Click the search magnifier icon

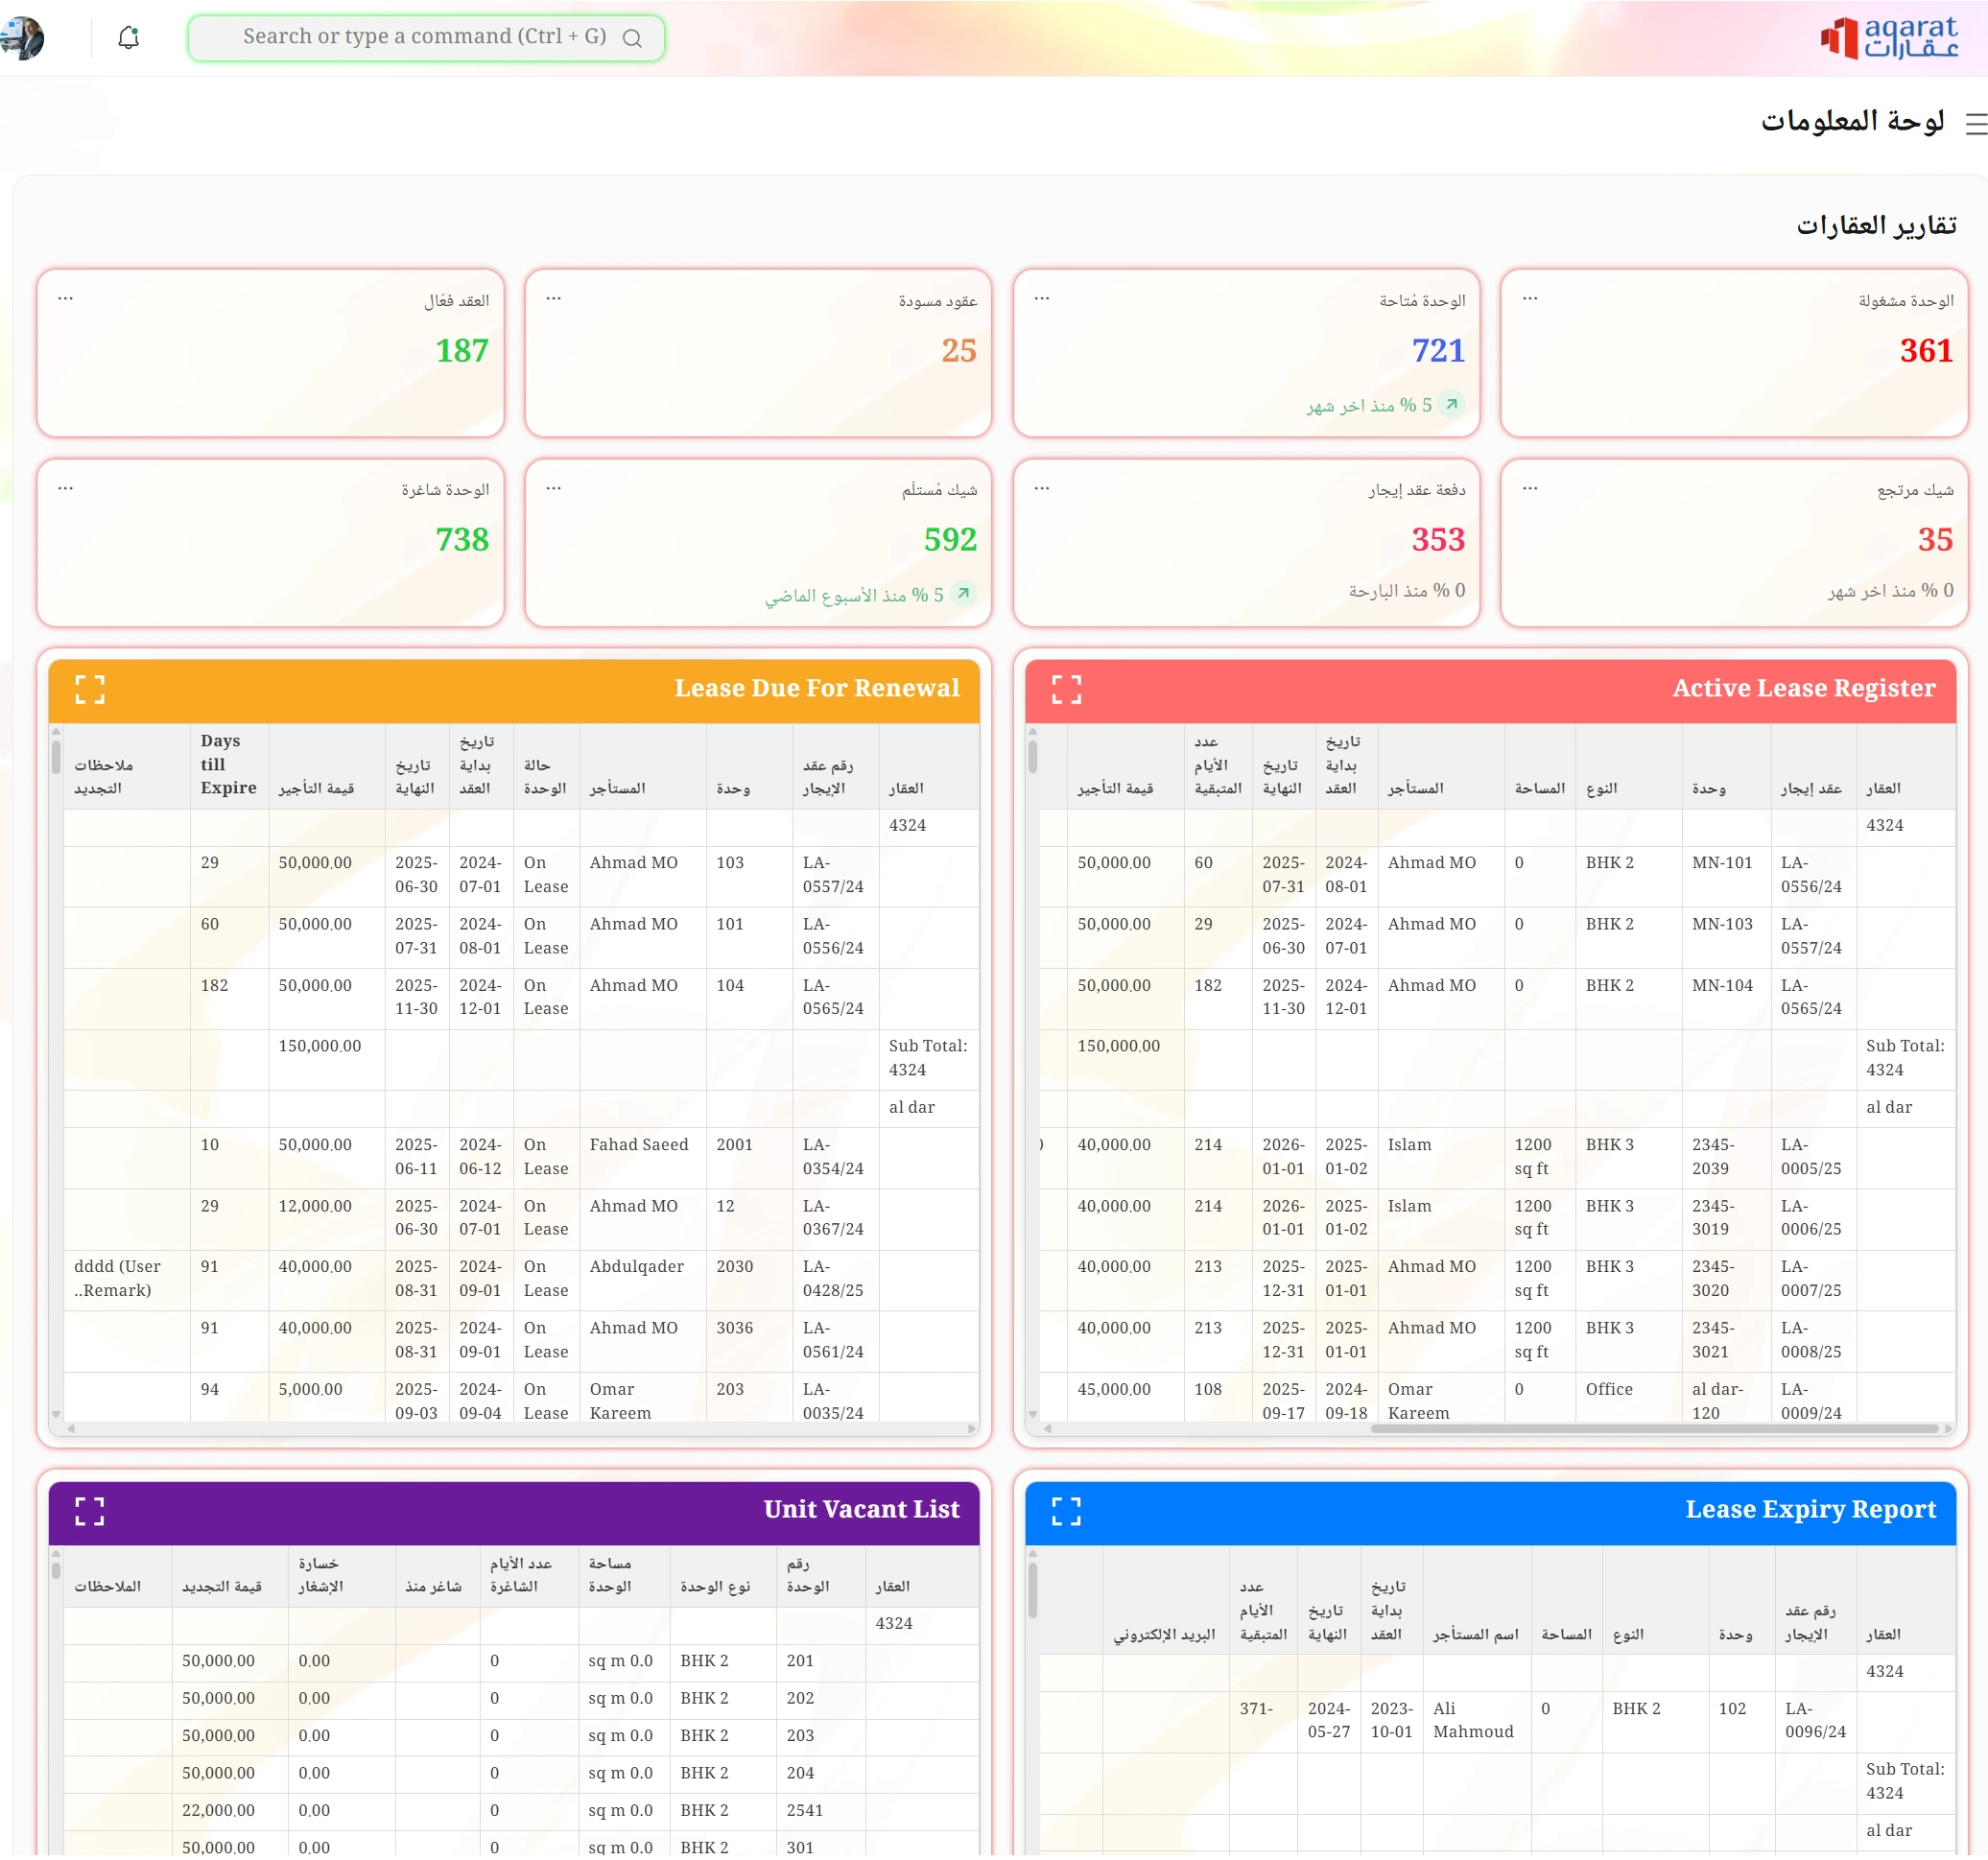[x=632, y=38]
